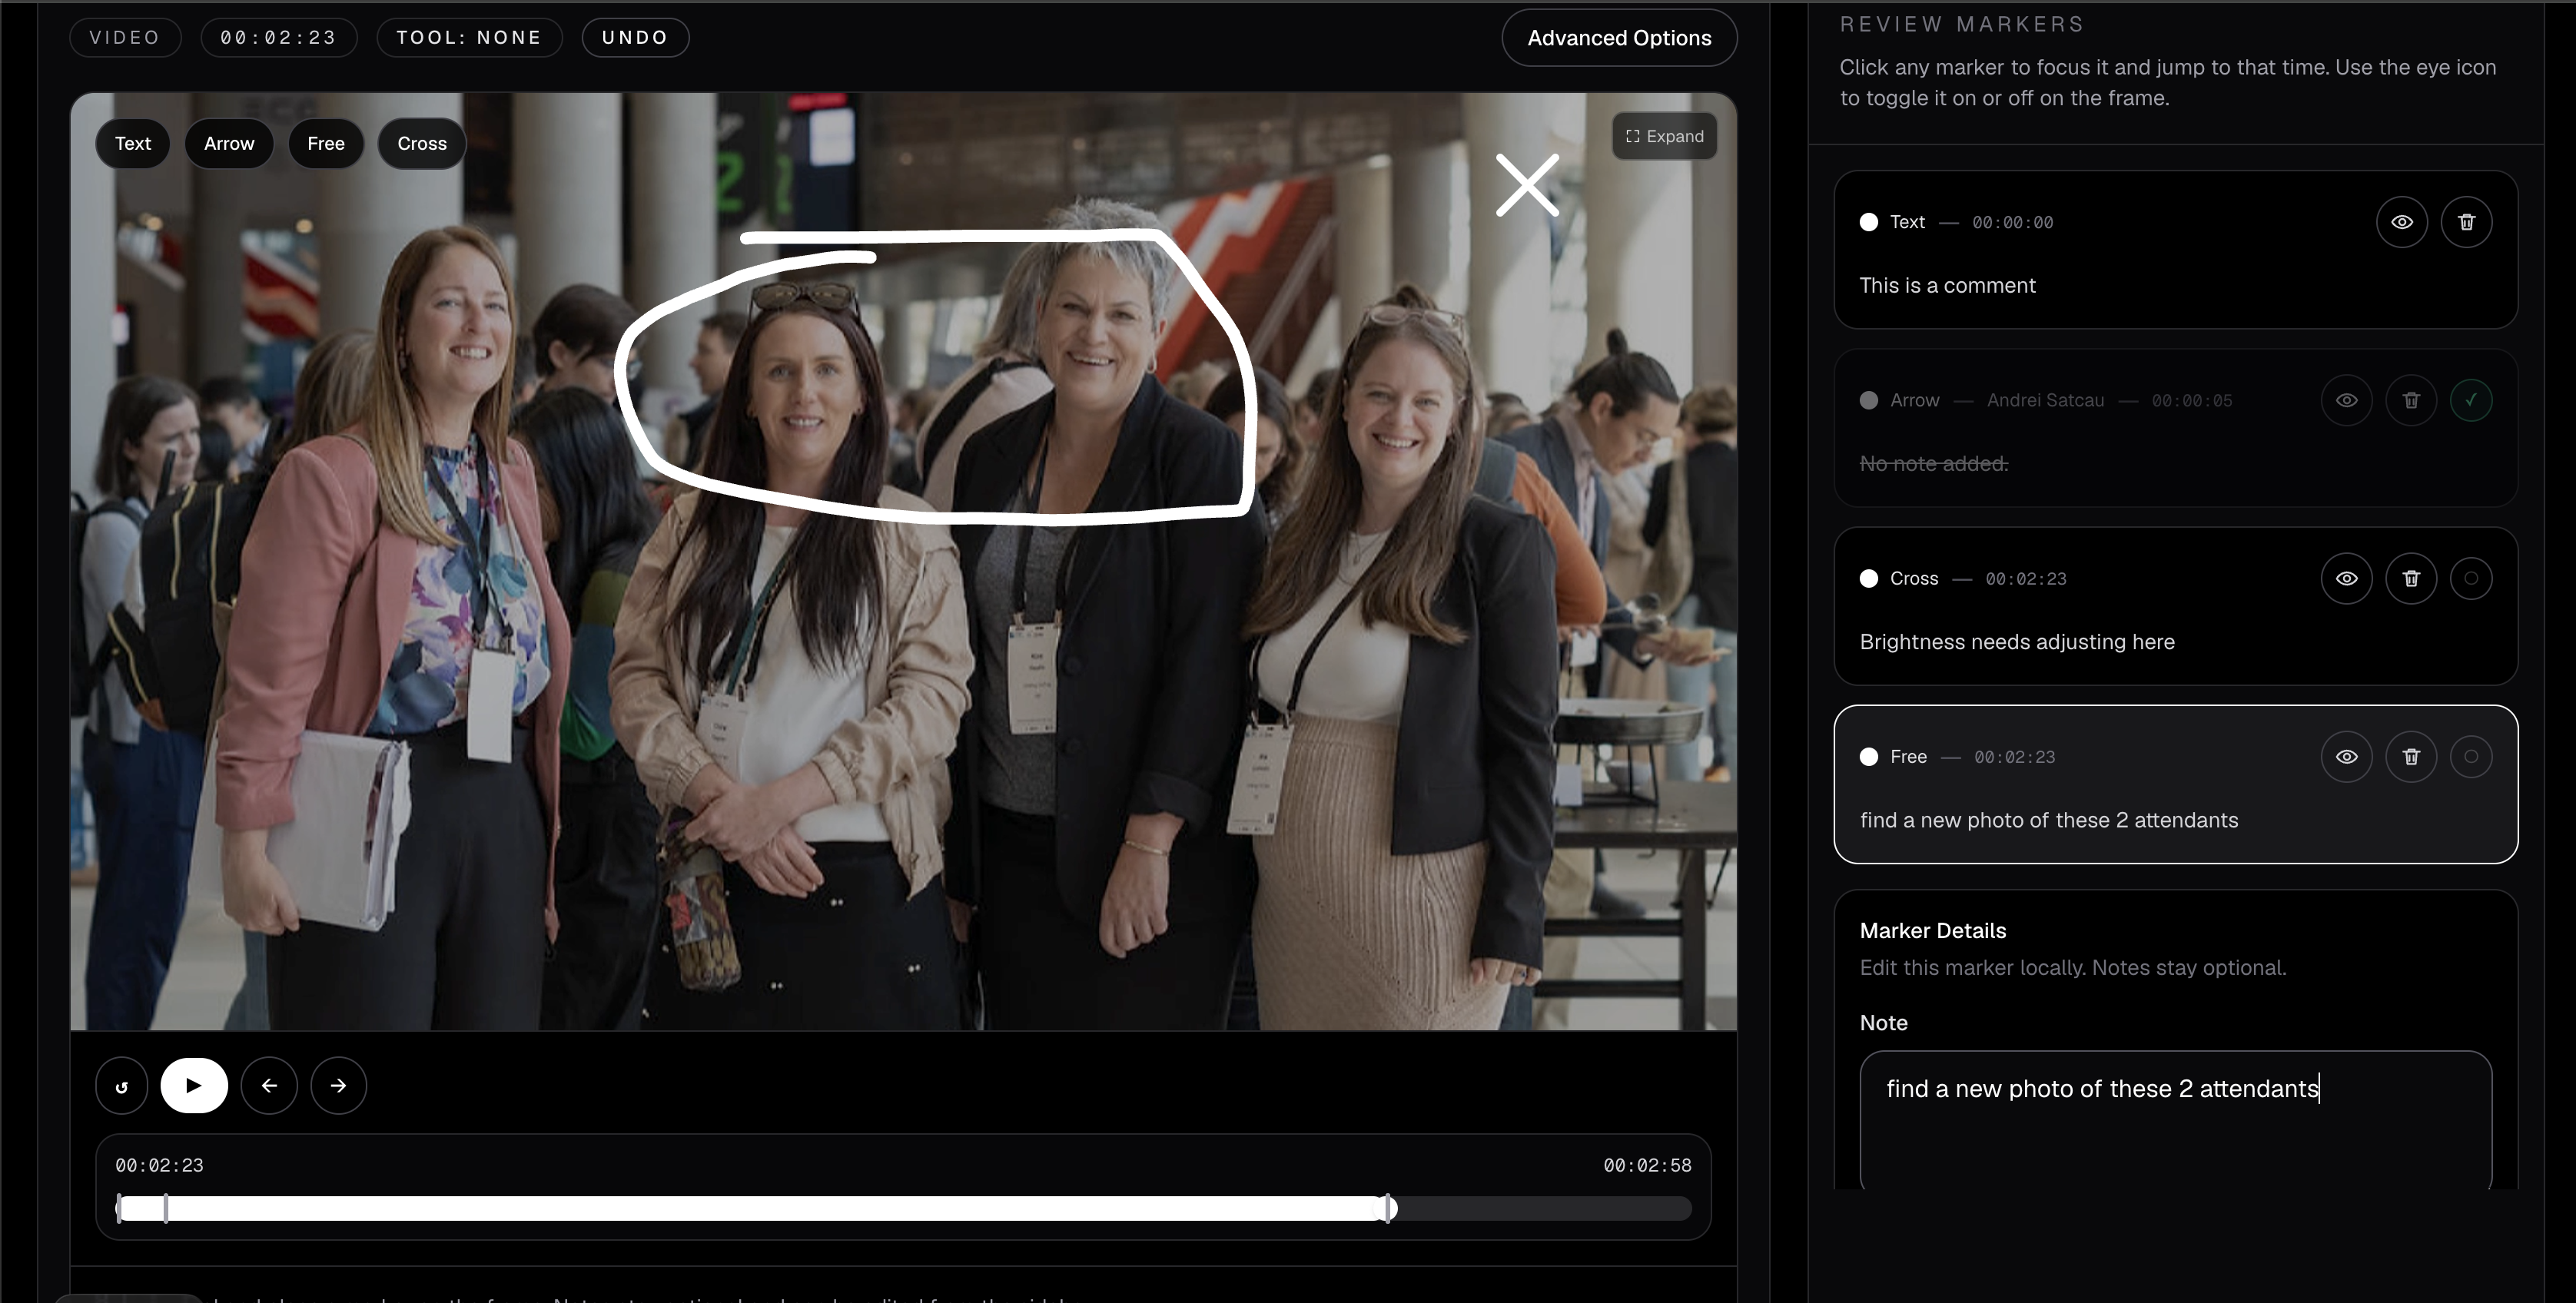Image resolution: width=2576 pixels, height=1303 pixels.
Task: Select the Free draw tool
Action: pyautogui.click(x=325, y=143)
